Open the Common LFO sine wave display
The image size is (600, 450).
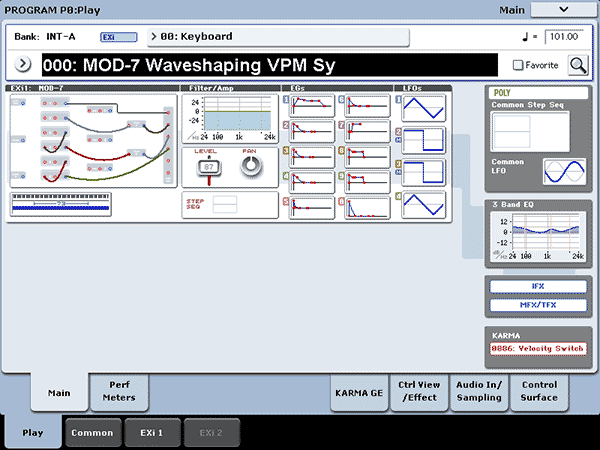point(563,170)
